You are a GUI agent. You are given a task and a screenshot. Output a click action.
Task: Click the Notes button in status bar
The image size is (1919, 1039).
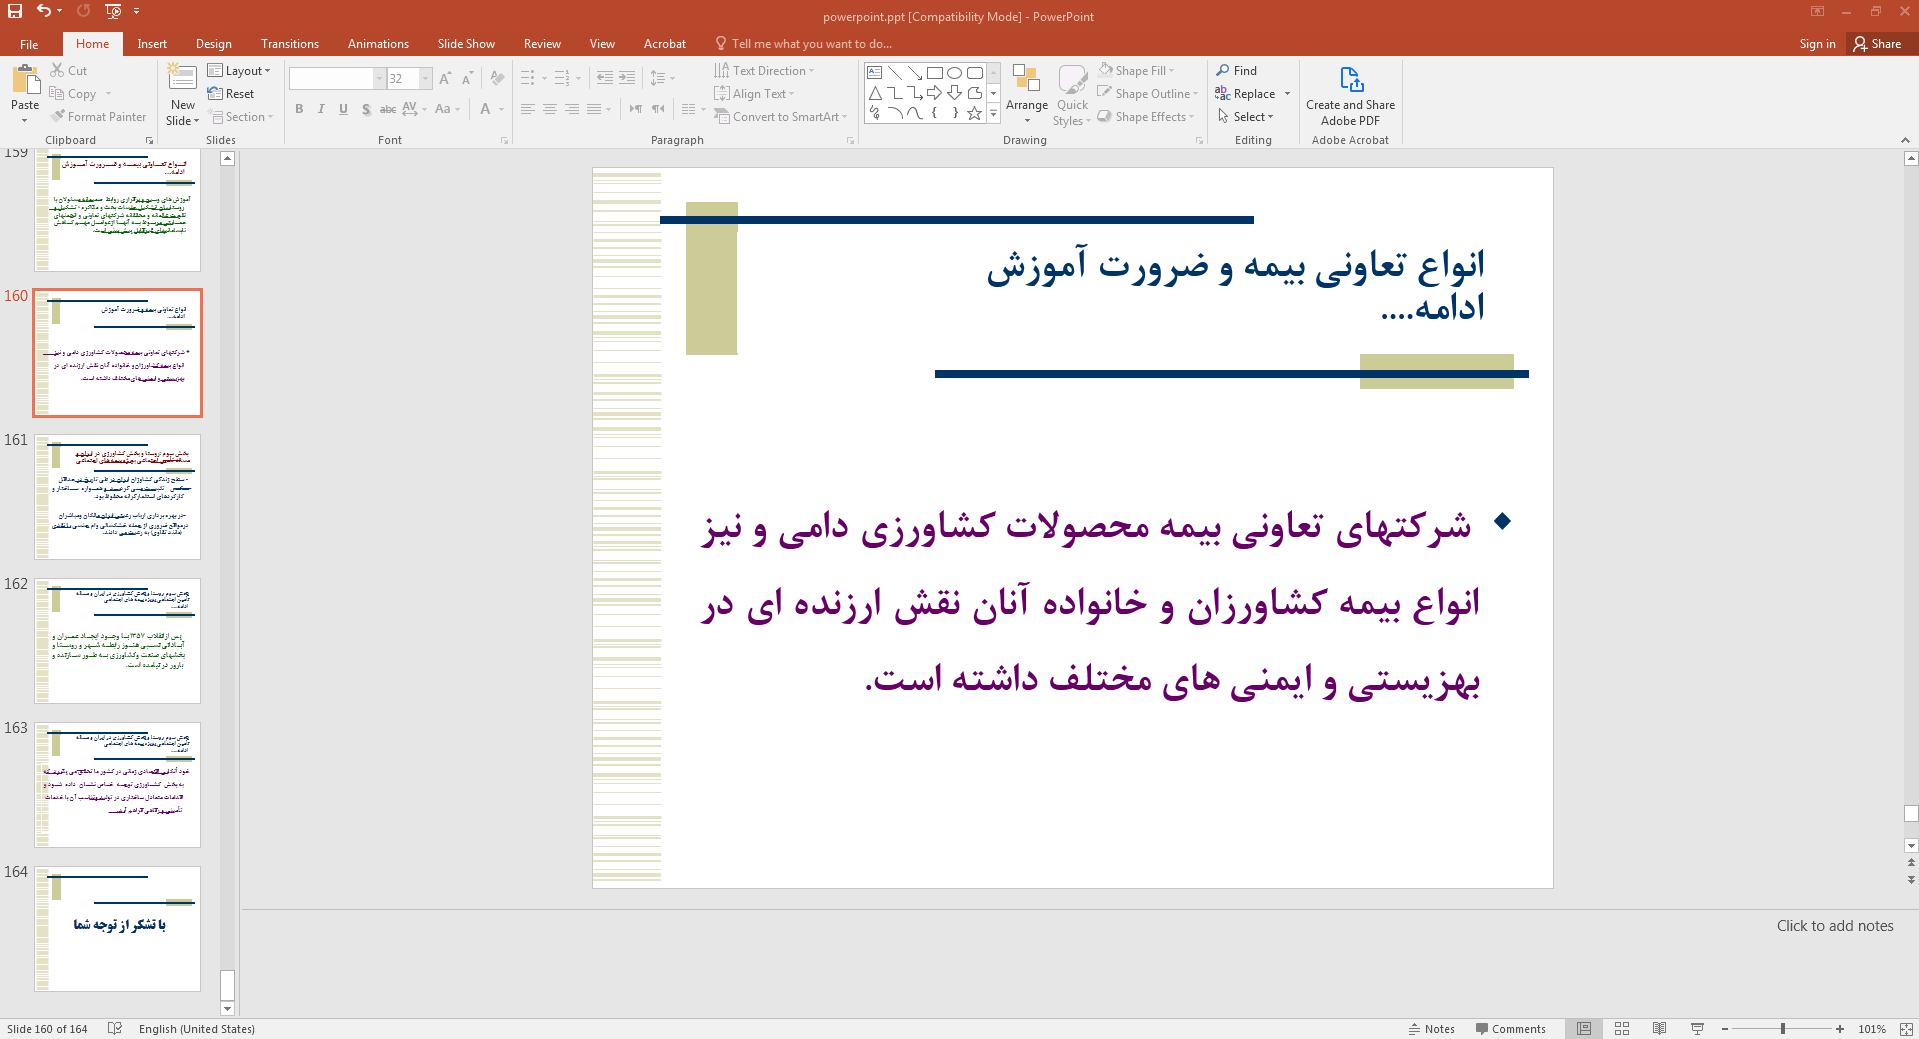click(1431, 1028)
